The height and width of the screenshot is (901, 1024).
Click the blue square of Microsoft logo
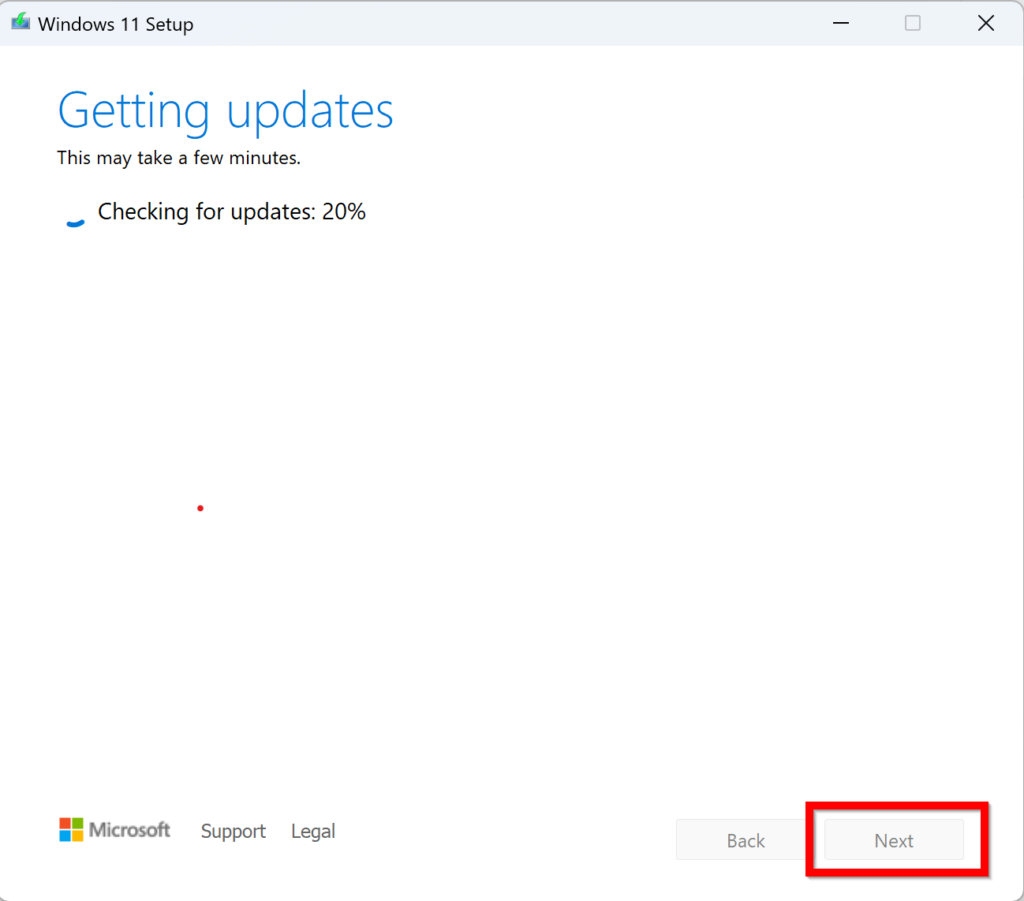65,836
